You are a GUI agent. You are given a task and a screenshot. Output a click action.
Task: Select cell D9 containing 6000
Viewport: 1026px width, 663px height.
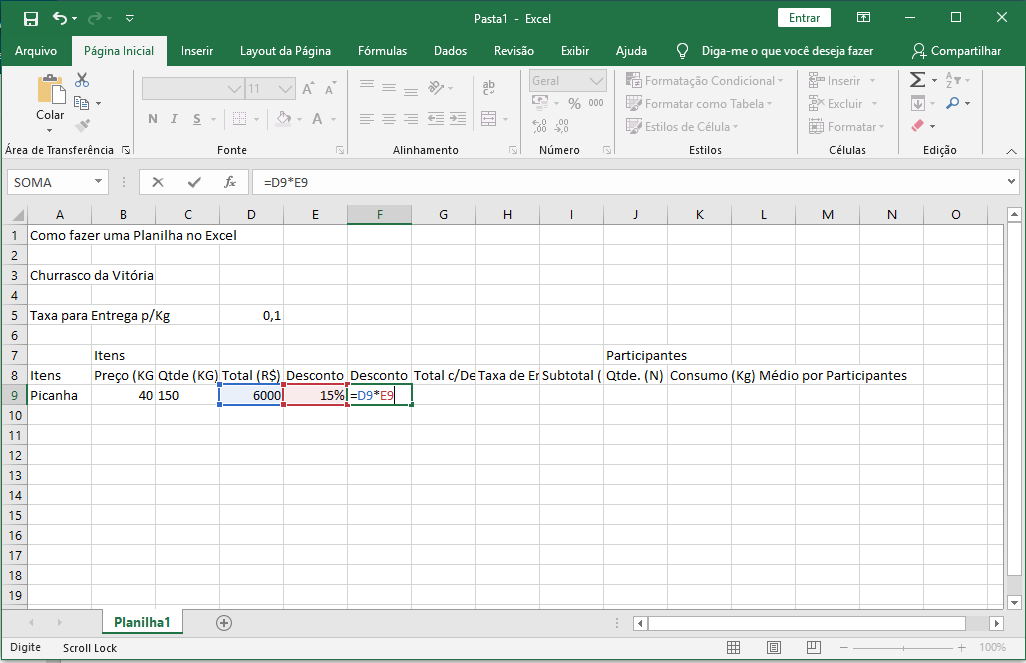[x=251, y=395]
